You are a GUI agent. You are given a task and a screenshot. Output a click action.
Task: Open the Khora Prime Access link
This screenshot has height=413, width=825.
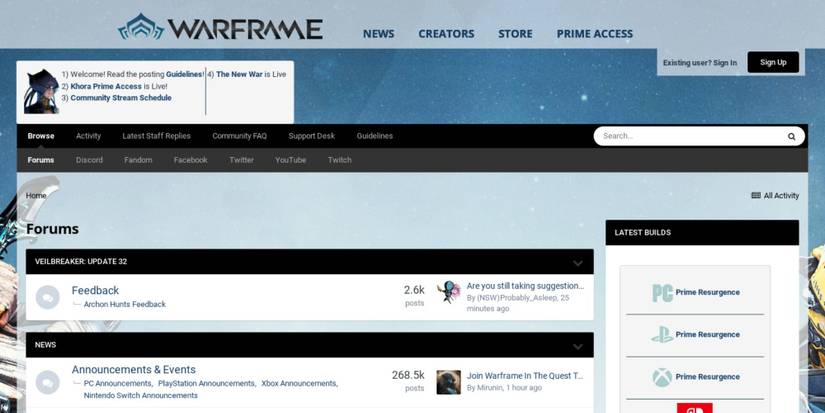pyautogui.click(x=106, y=86)
